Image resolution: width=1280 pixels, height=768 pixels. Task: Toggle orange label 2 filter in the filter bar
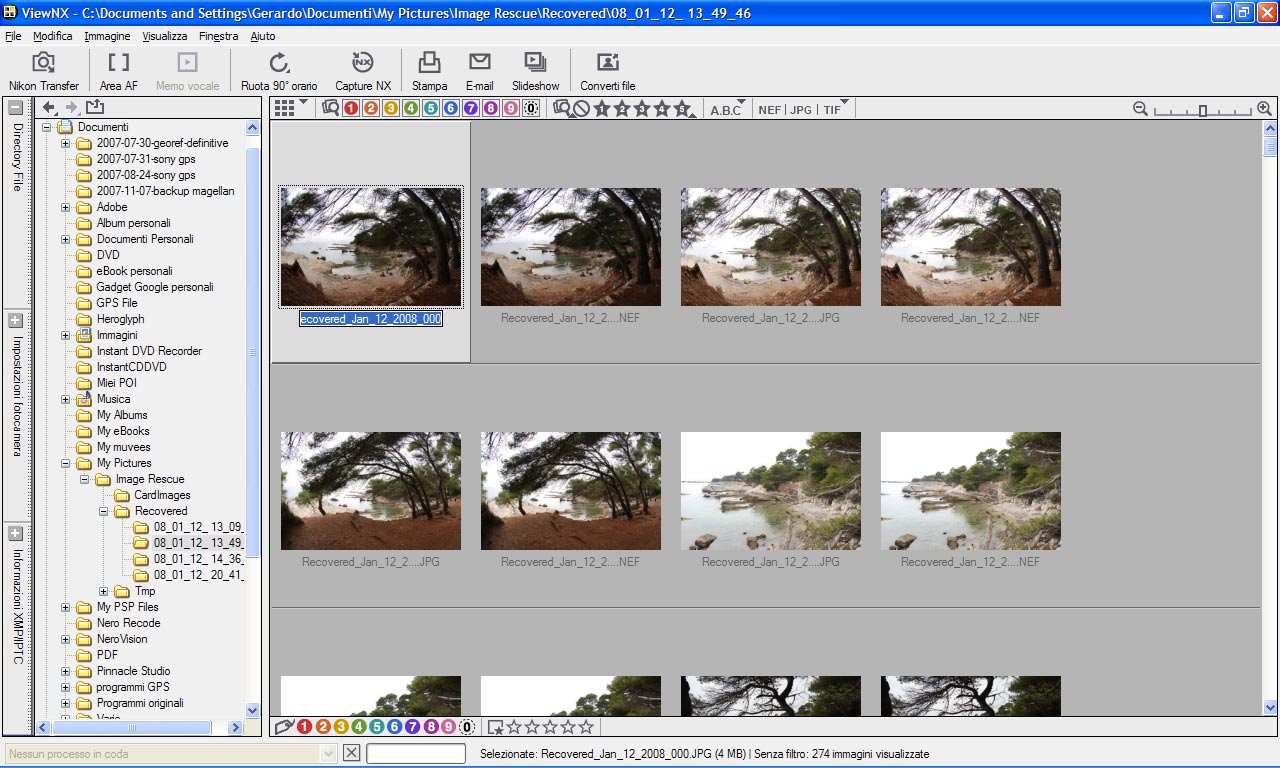coord(371,109)
